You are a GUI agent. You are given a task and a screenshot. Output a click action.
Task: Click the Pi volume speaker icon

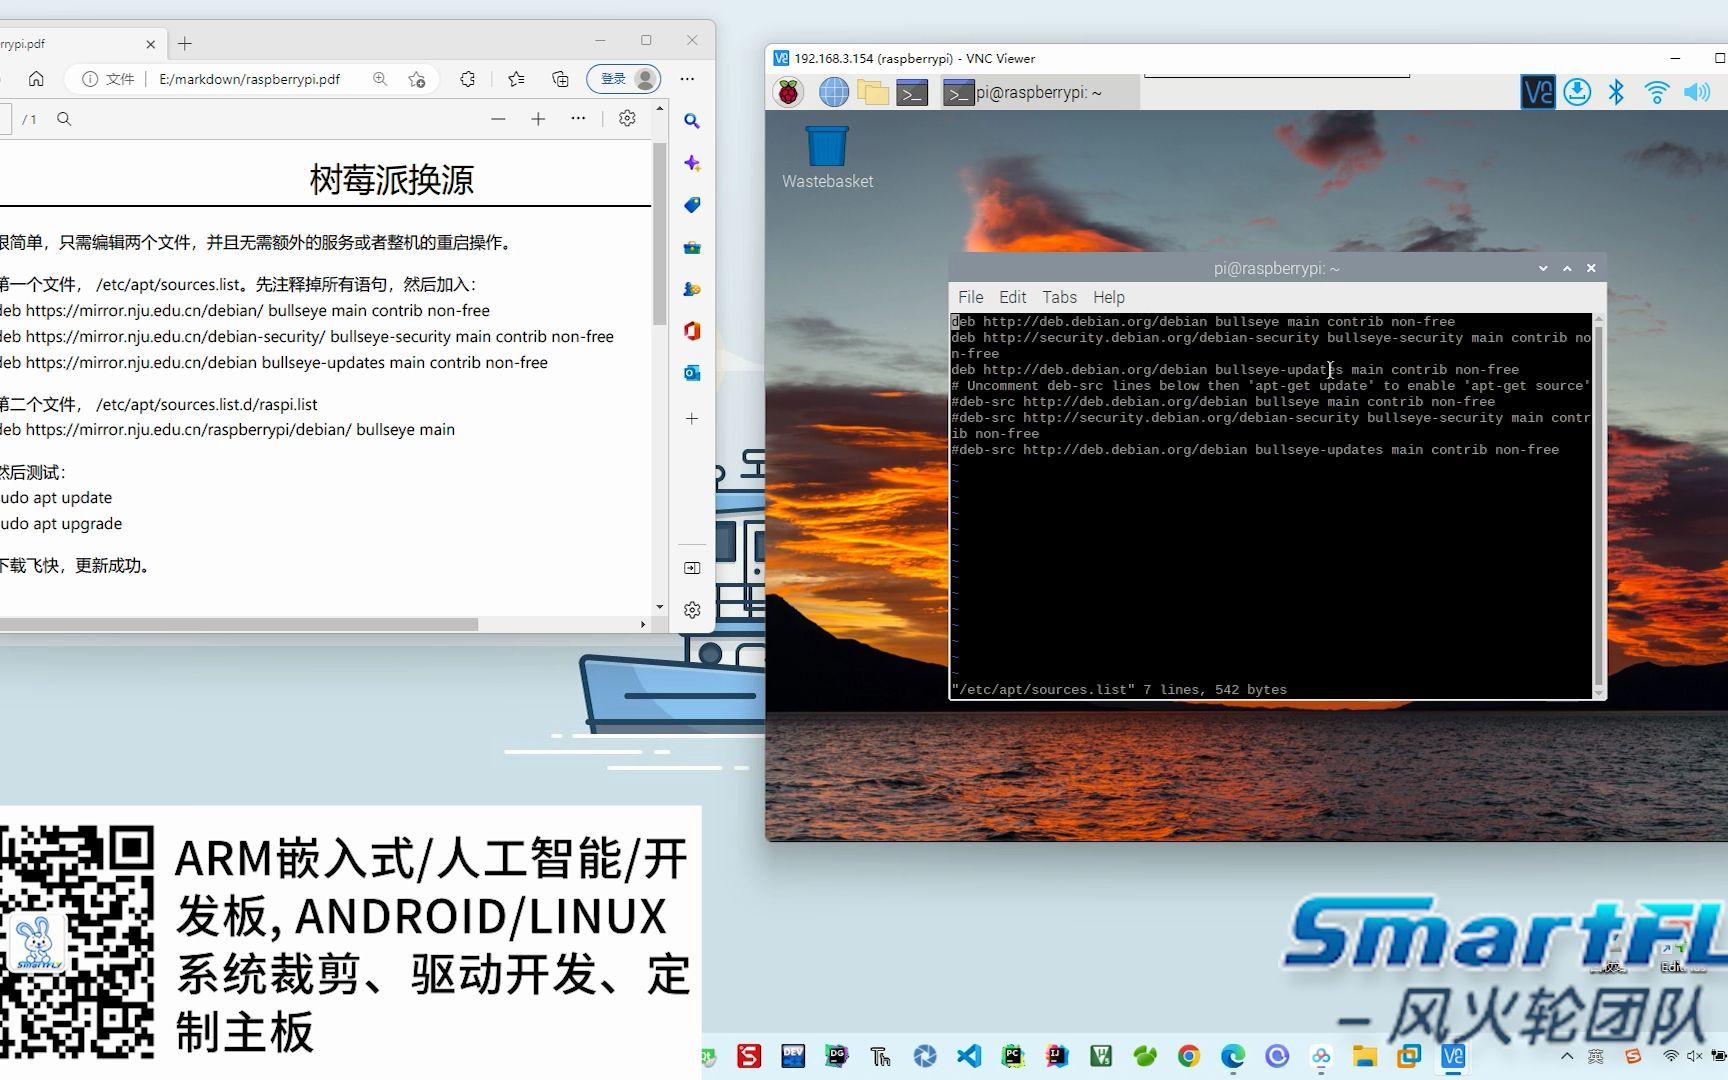tap(1697, 93)
